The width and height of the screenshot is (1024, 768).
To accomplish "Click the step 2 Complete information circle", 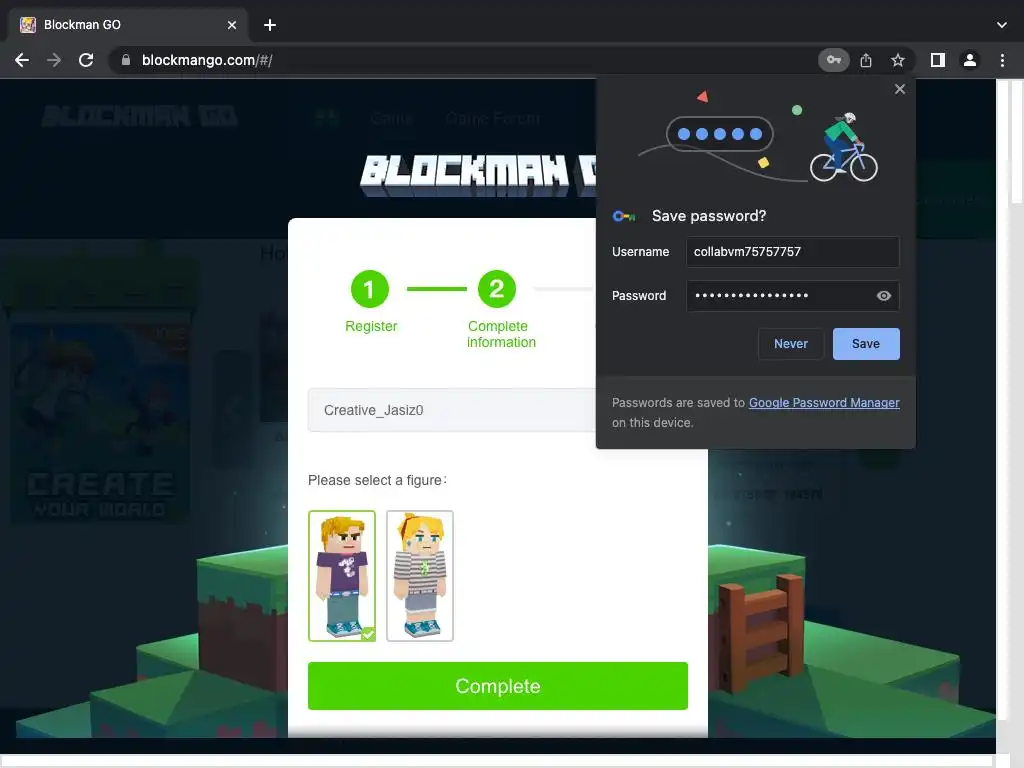I will click(x=497, y=289).
